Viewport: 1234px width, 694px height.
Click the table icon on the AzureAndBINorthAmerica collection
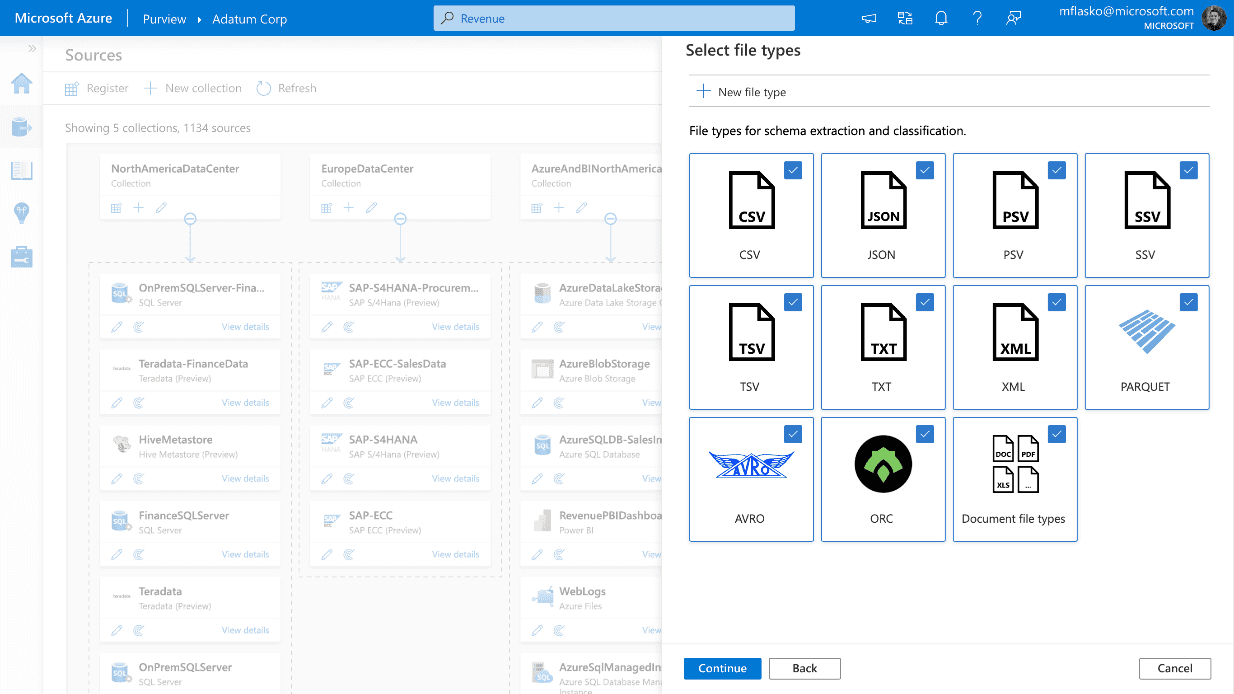point(537,208)
